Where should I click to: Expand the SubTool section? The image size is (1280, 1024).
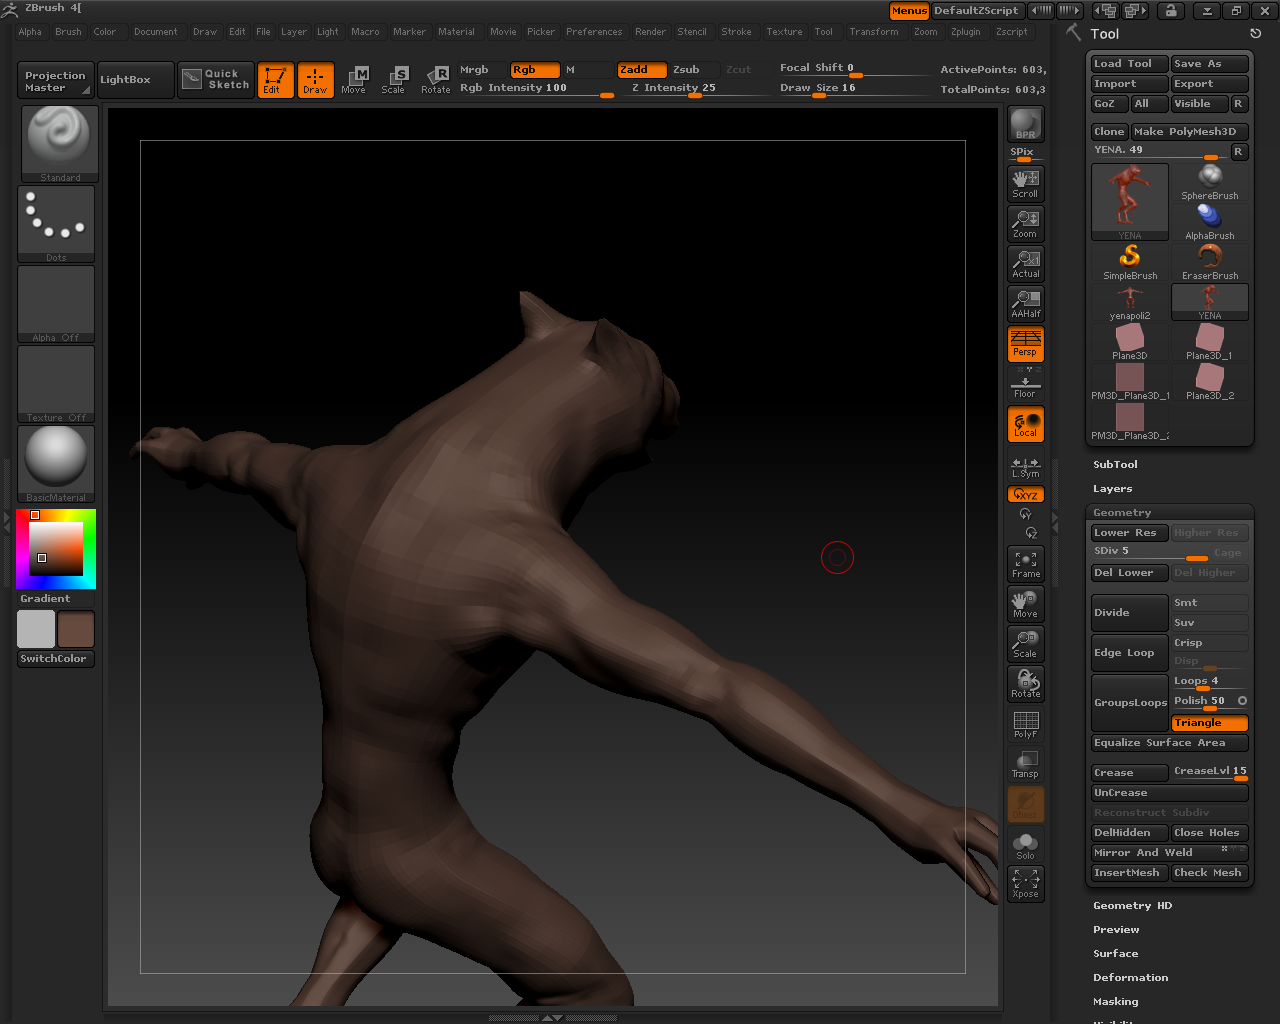[1115, 465]
